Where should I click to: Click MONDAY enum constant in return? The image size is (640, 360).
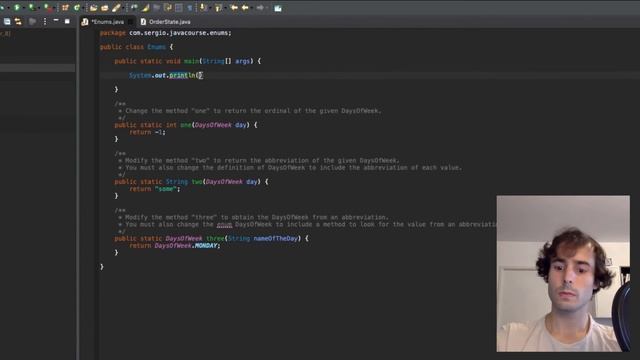[x=206, y=245]
